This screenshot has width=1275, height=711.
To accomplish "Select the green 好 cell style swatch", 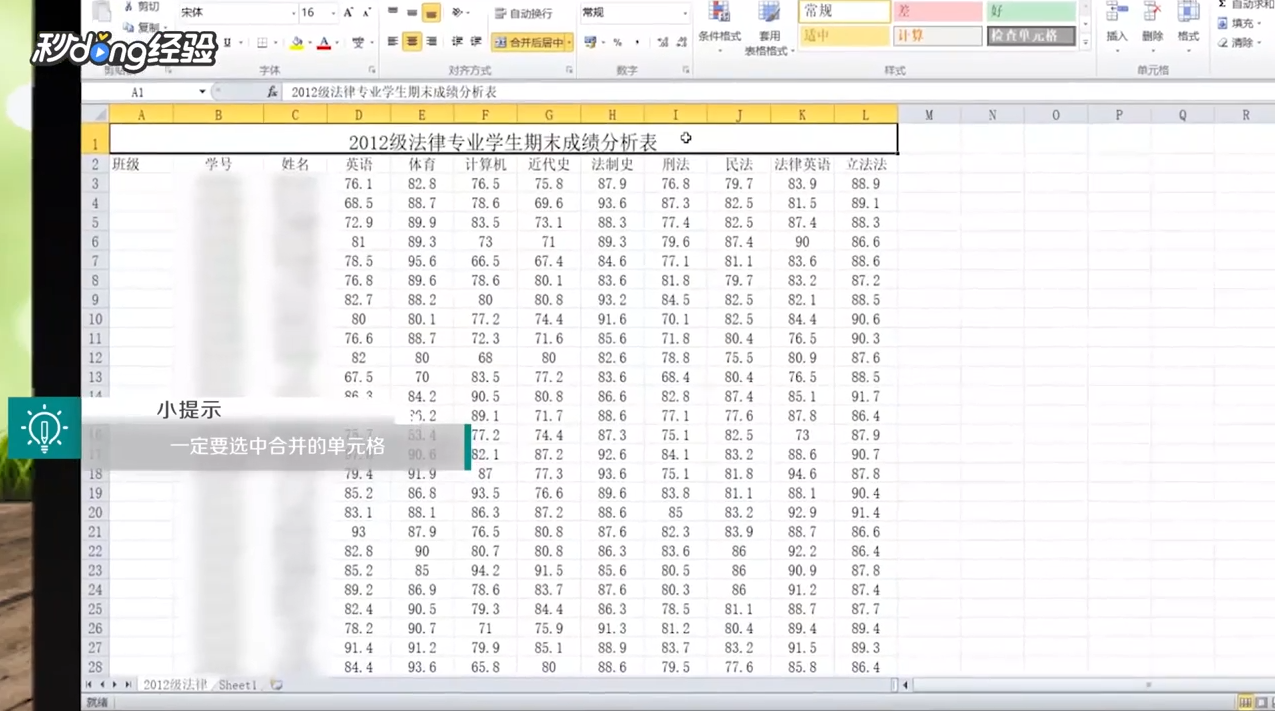I will click(1030, 12).
